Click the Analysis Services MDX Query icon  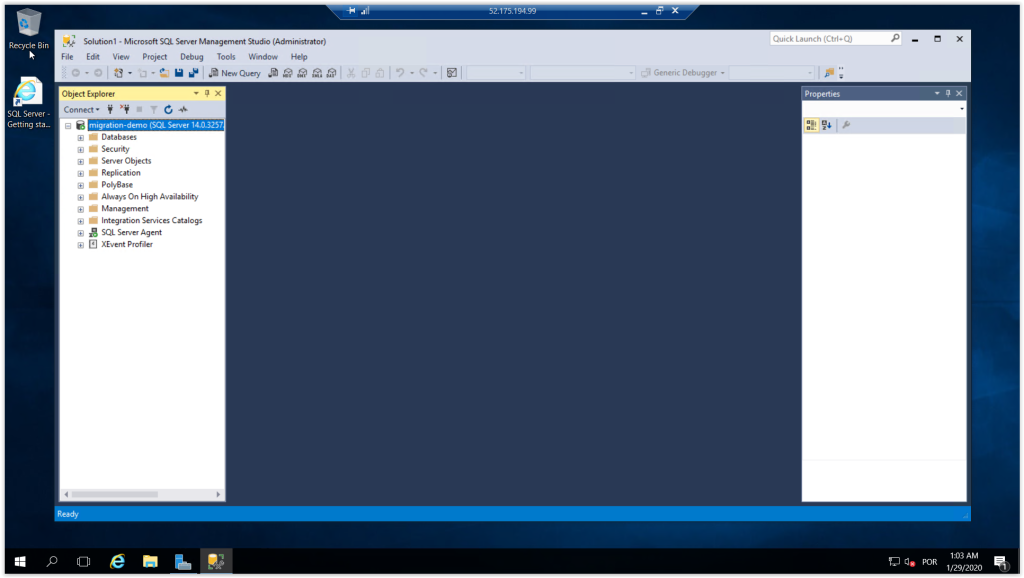287,73
